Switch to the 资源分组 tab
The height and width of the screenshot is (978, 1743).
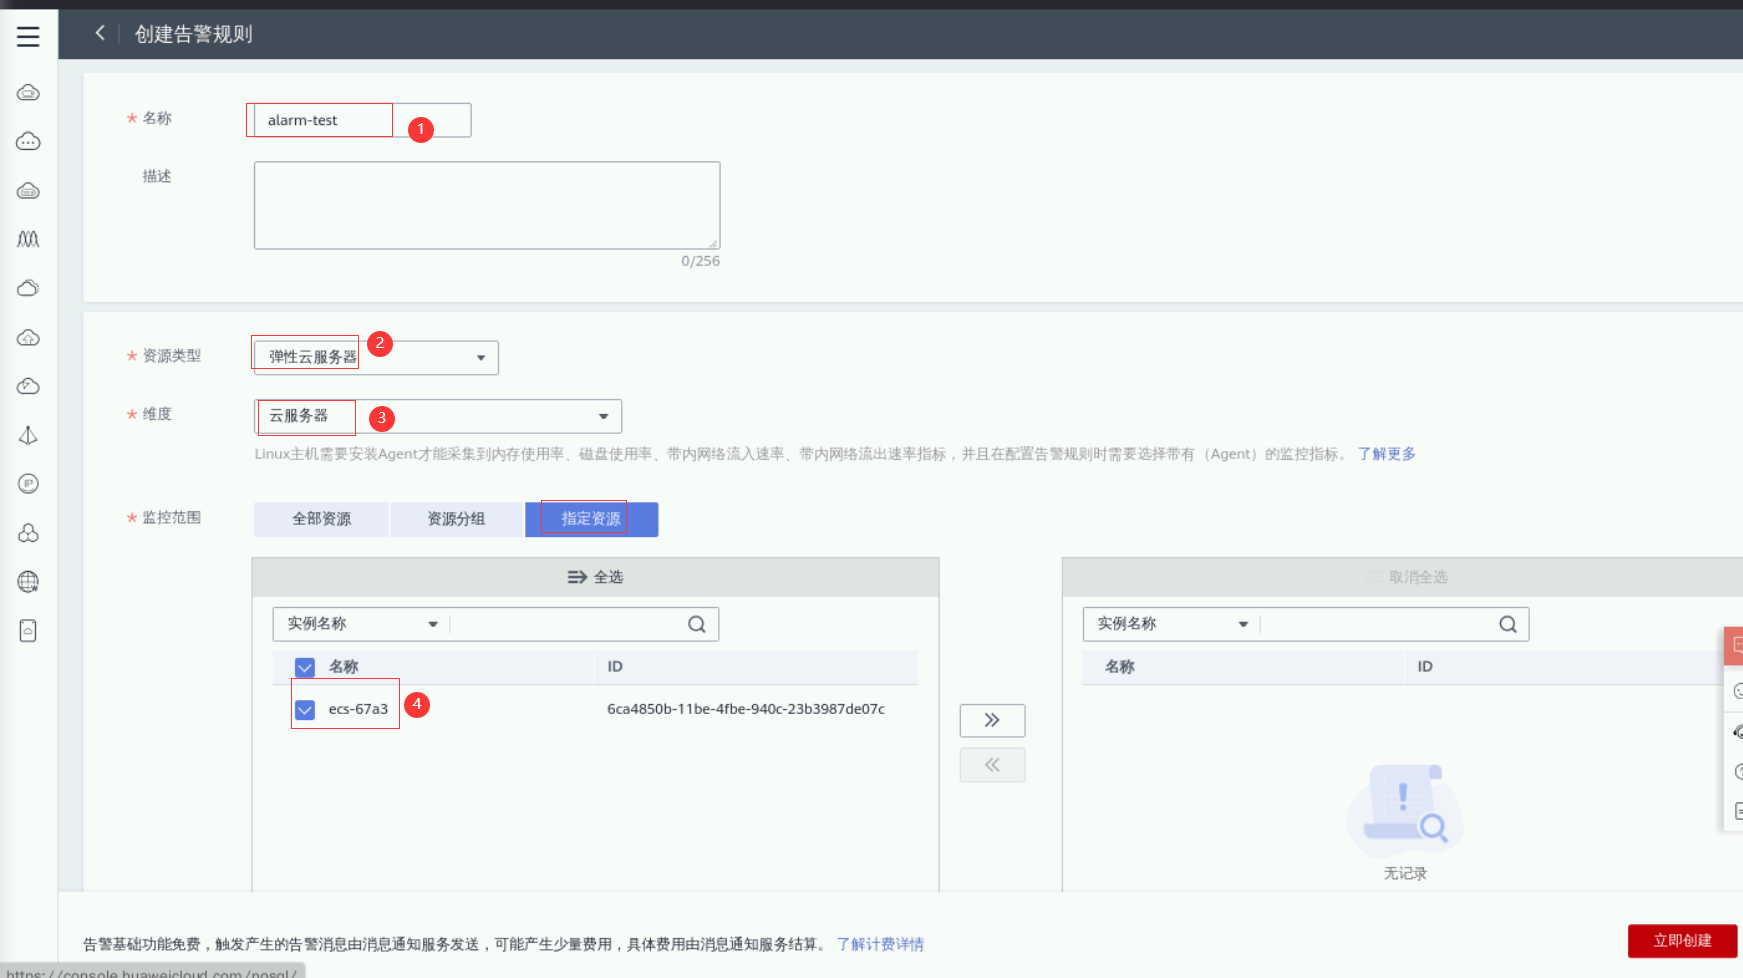click(456, 519)
